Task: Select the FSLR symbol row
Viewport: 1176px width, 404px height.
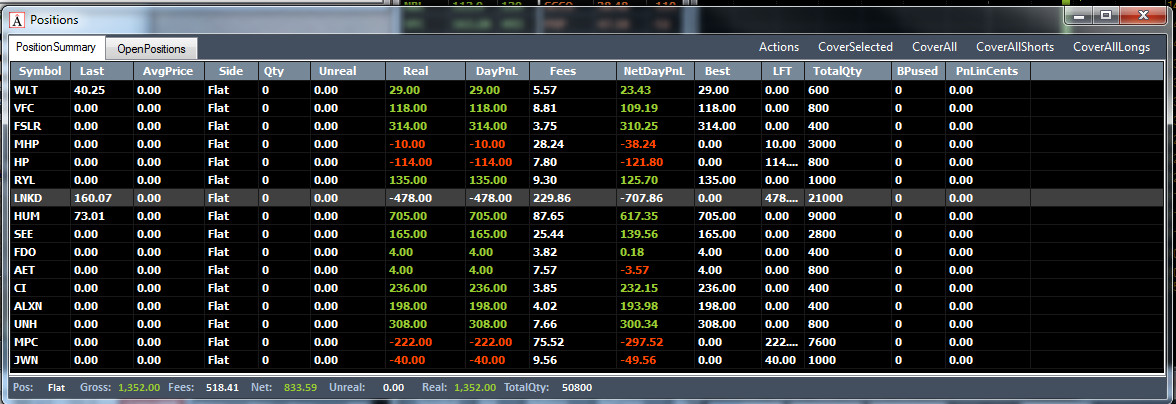Action: [588, 125]
